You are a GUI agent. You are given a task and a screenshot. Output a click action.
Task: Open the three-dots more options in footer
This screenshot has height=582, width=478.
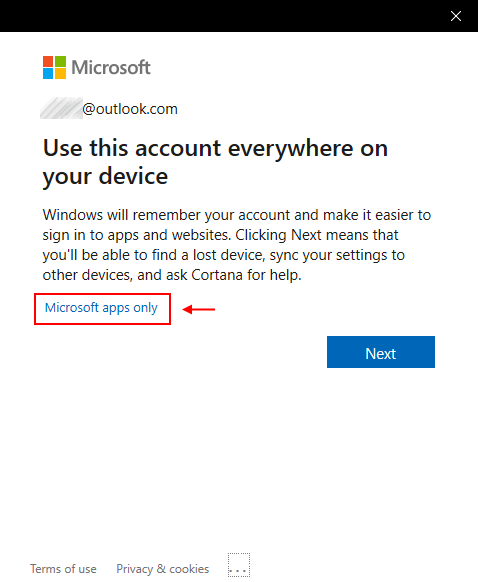(239, 565)
